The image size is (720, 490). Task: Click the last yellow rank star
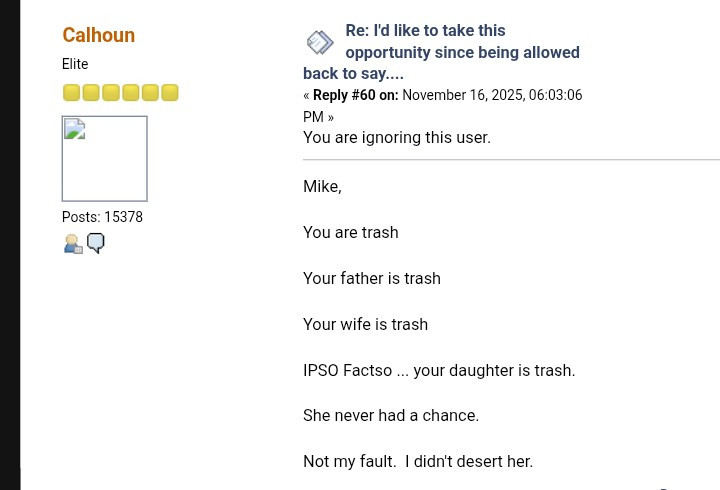(x=170, y=93)
